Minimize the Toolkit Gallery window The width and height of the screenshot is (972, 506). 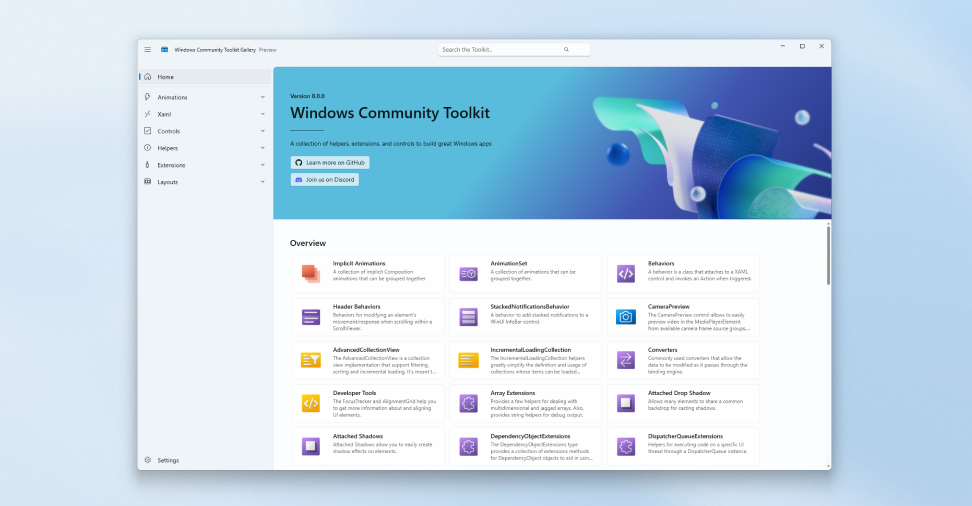(x=782, y=47)
